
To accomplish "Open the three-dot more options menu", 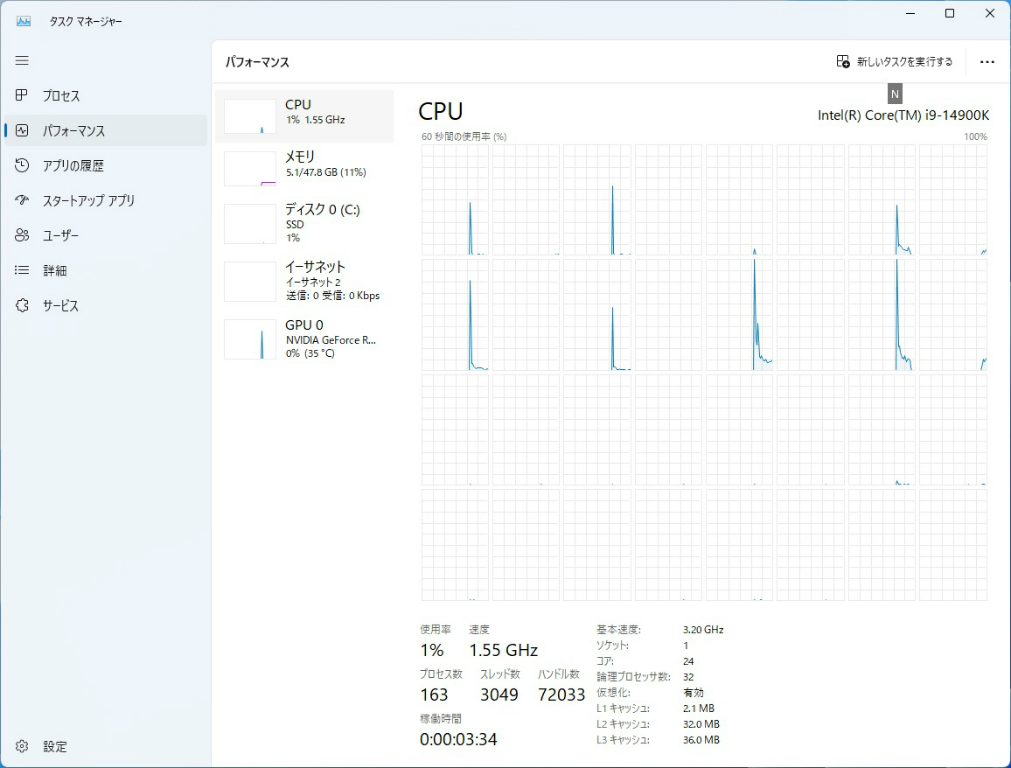I will pyautogui.click(x=987, y=62).
